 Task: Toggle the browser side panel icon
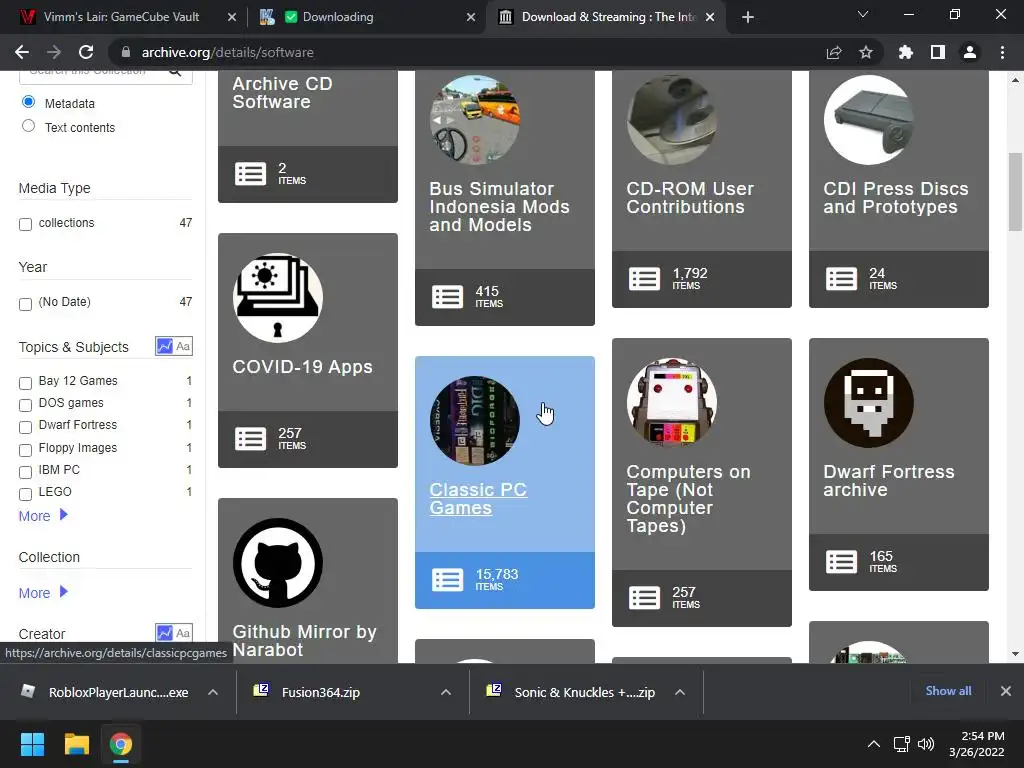coord(938,52)
